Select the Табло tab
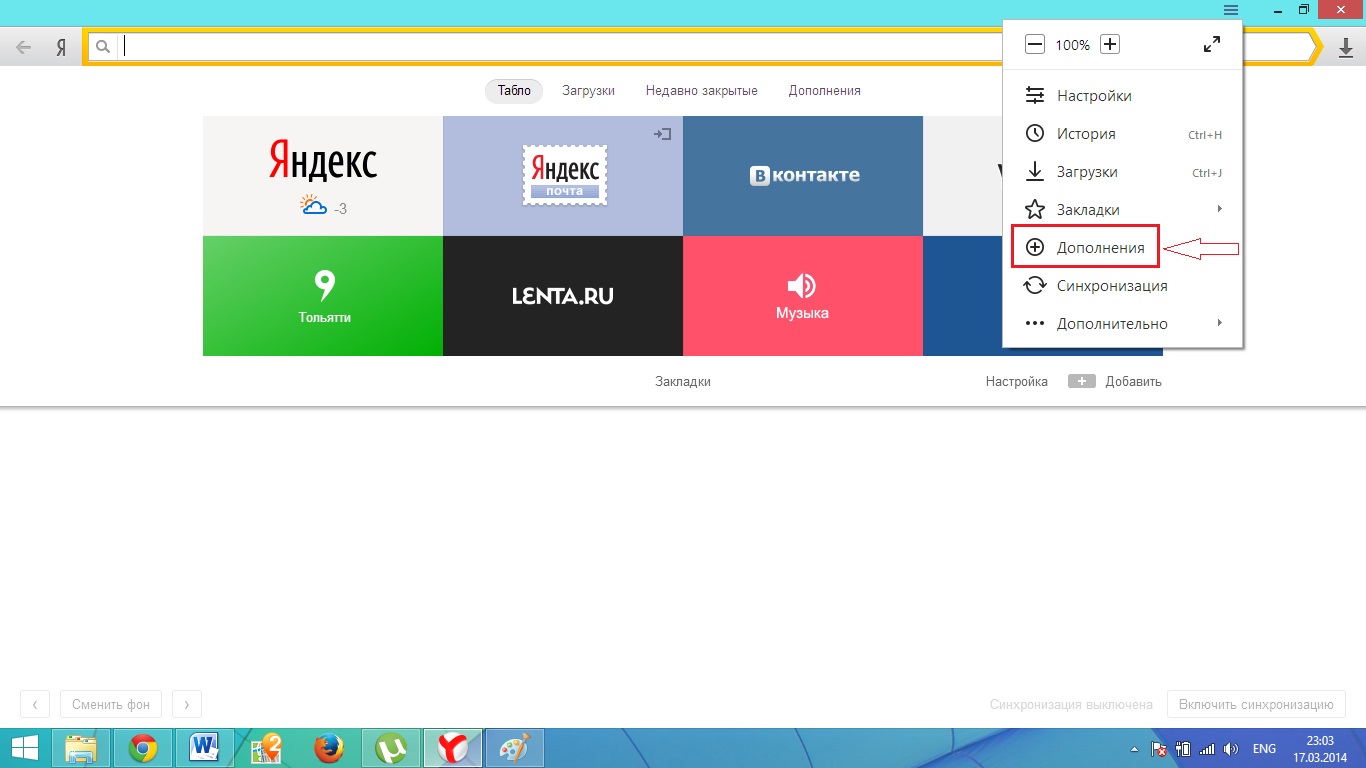The width and height of the screenshot is (1366, 768). click(x=514, y=91)
